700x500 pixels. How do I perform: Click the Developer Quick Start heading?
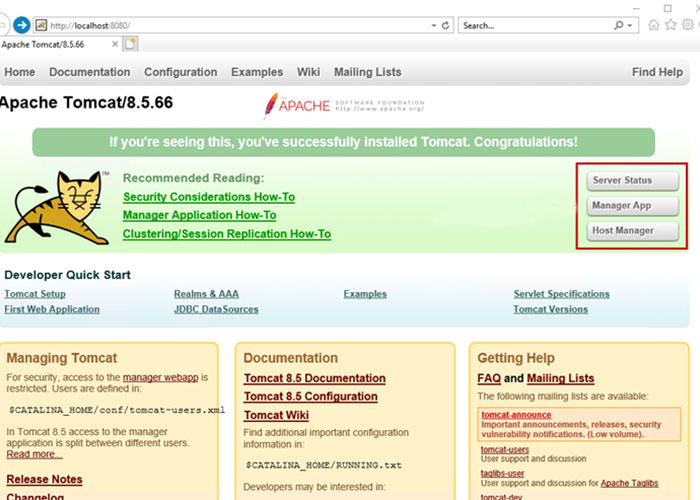point(67,275)
